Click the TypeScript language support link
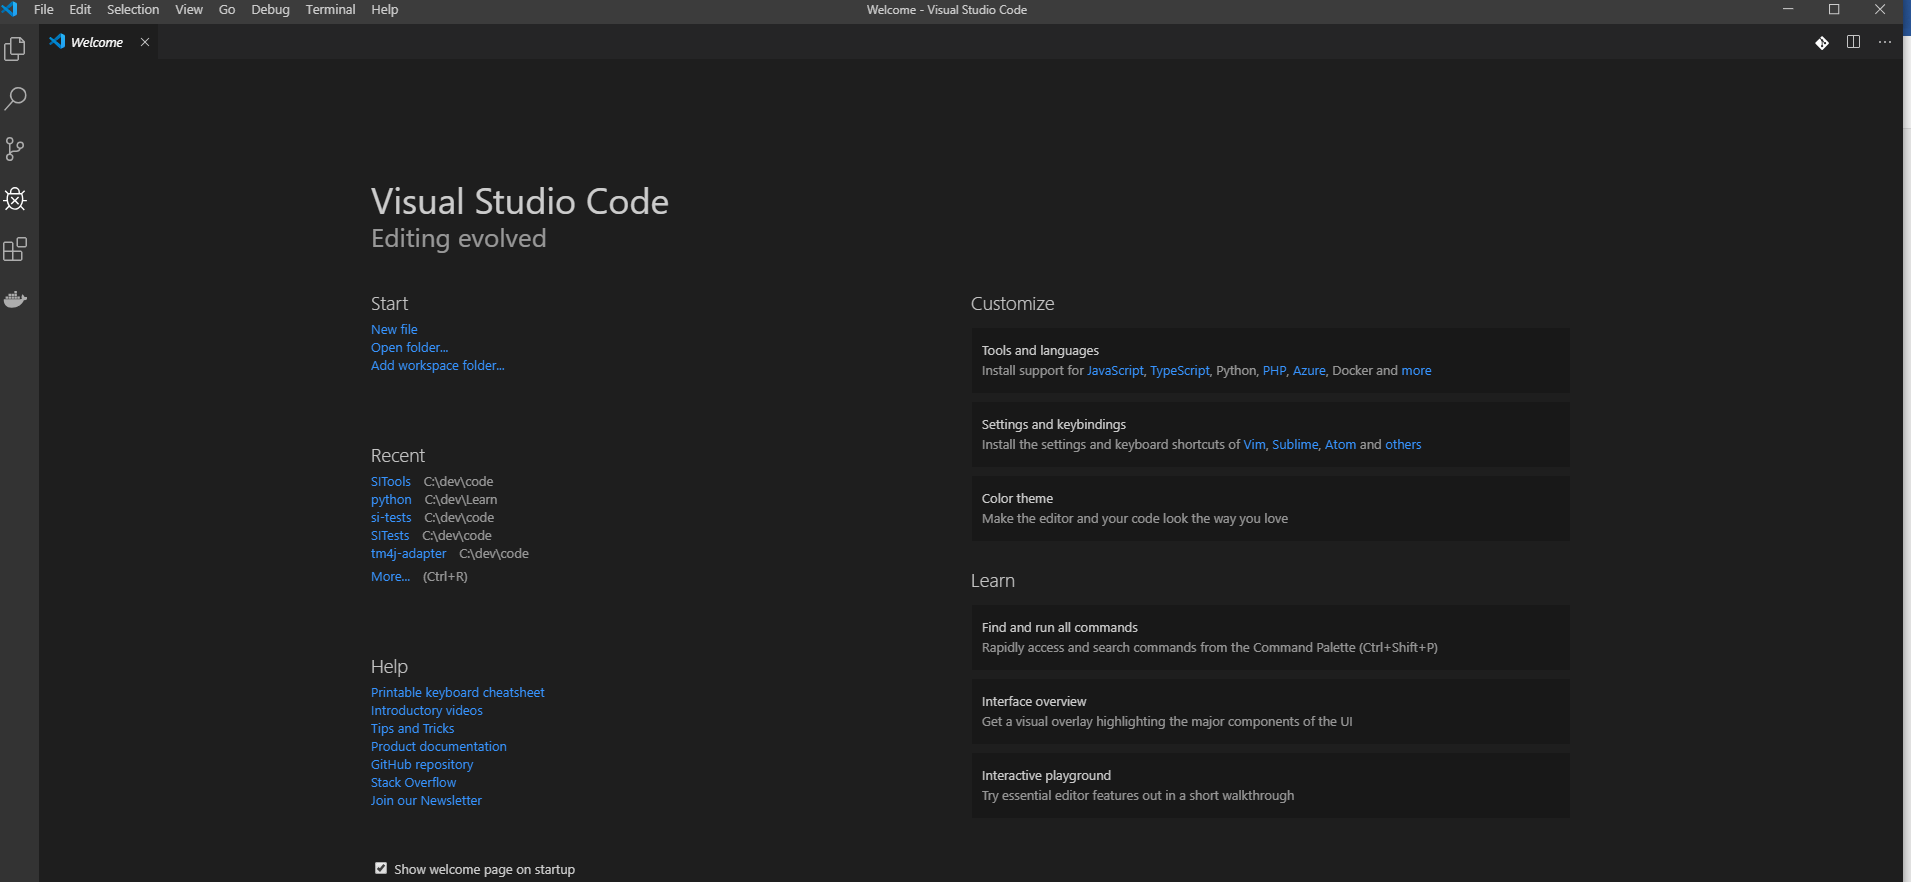The width and height of the screenshot is (1911, 882). click(1179, 370)
